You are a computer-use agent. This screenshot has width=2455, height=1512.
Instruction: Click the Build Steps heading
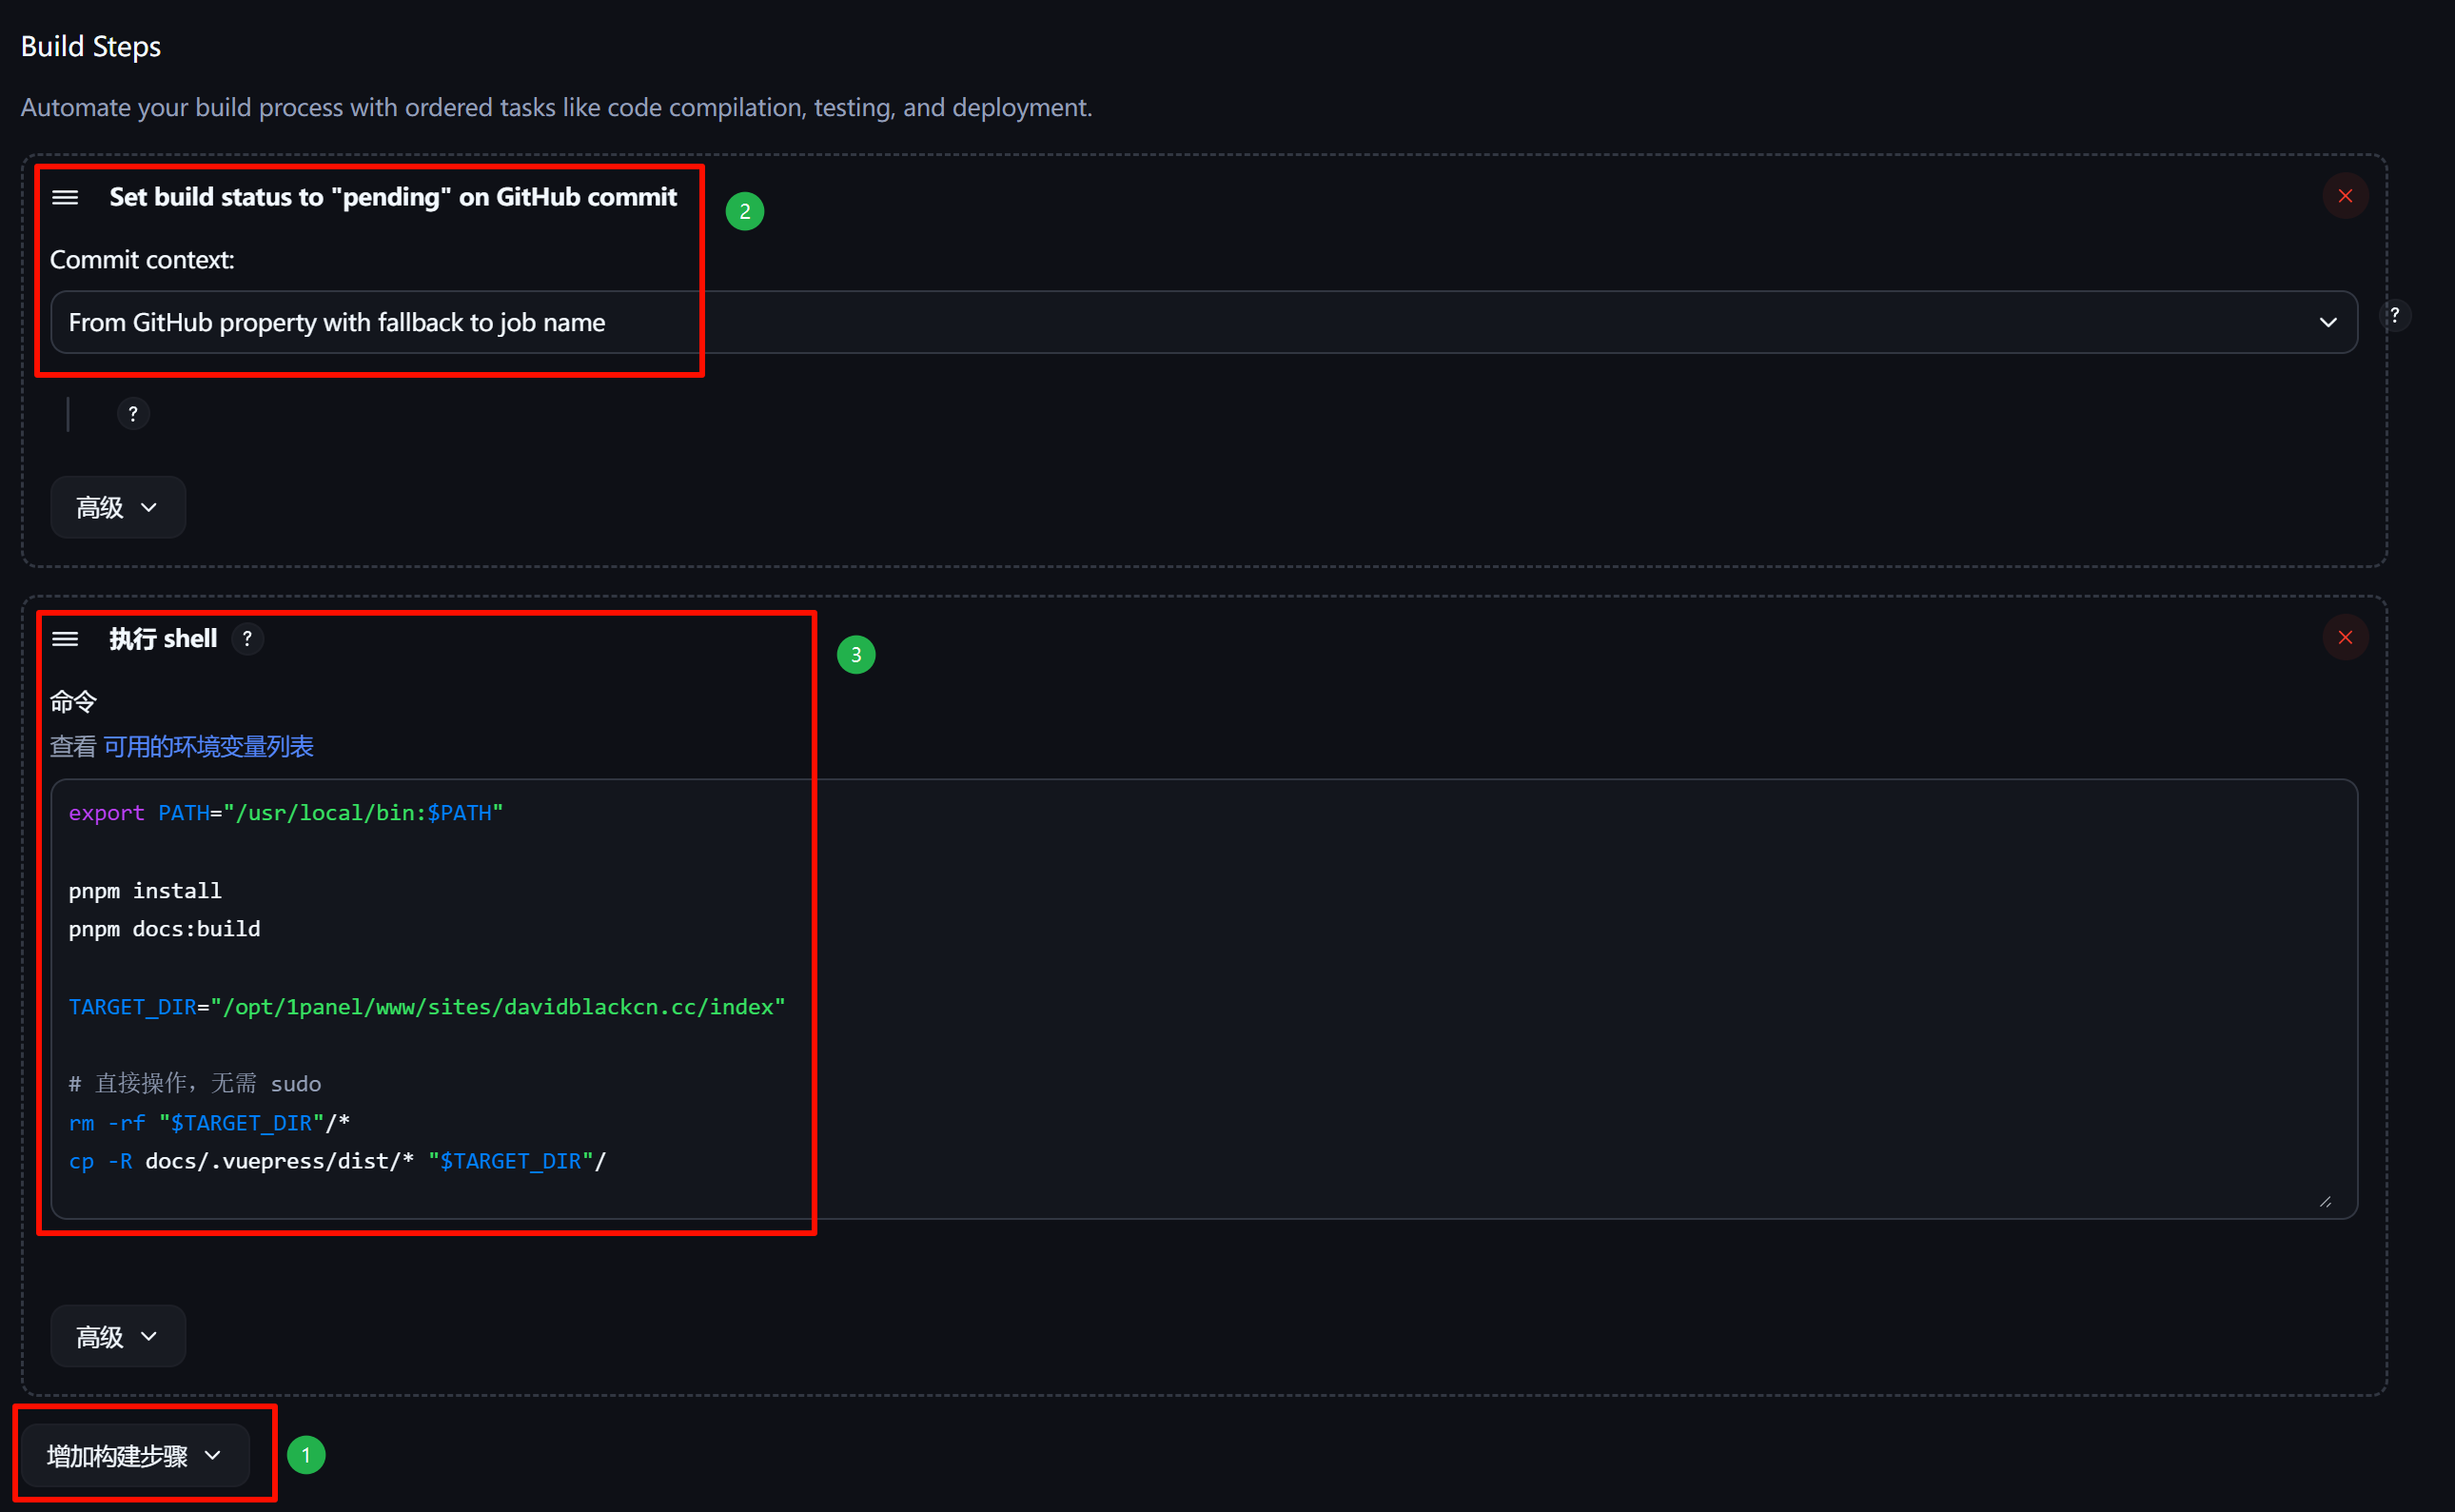click(x=90, y=47)
